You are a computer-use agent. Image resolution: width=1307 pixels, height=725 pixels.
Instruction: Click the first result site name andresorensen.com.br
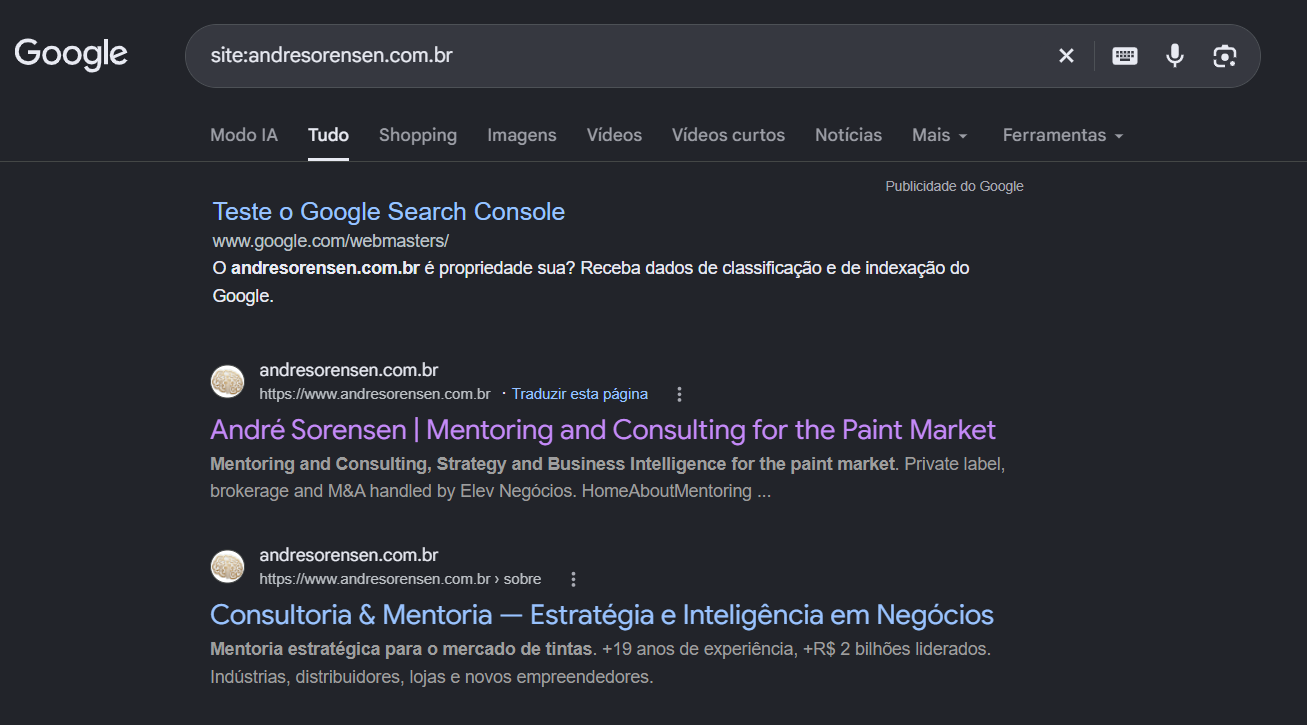[349, 371]
